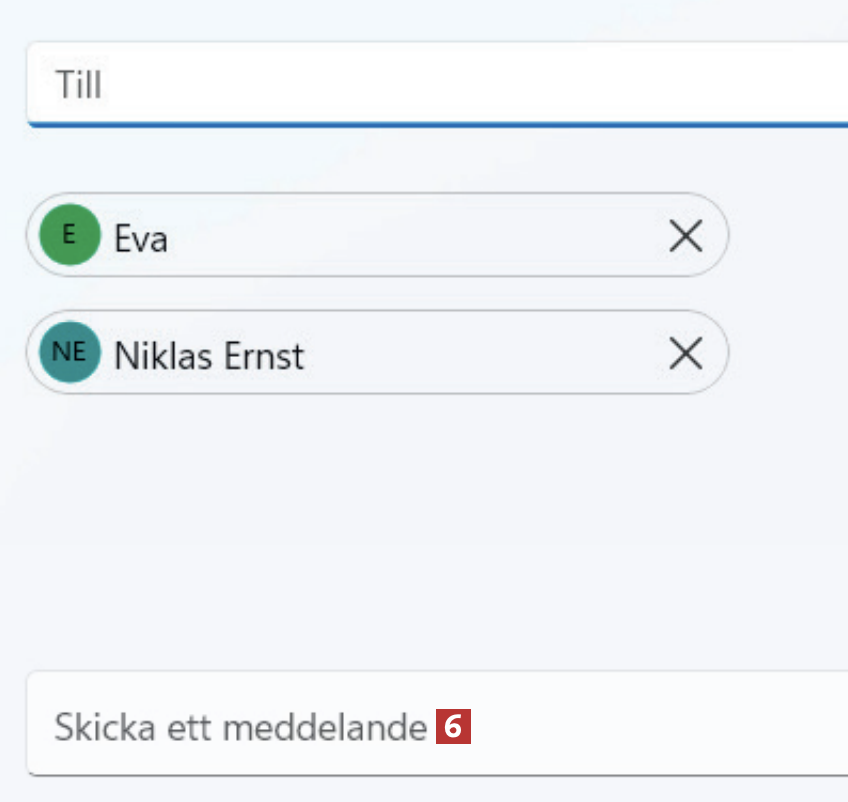Viewport: 848px width, 802px height.
Task: Click the name text Niklas Ernst
Action: pyautogui.click(x=209, y=355)
